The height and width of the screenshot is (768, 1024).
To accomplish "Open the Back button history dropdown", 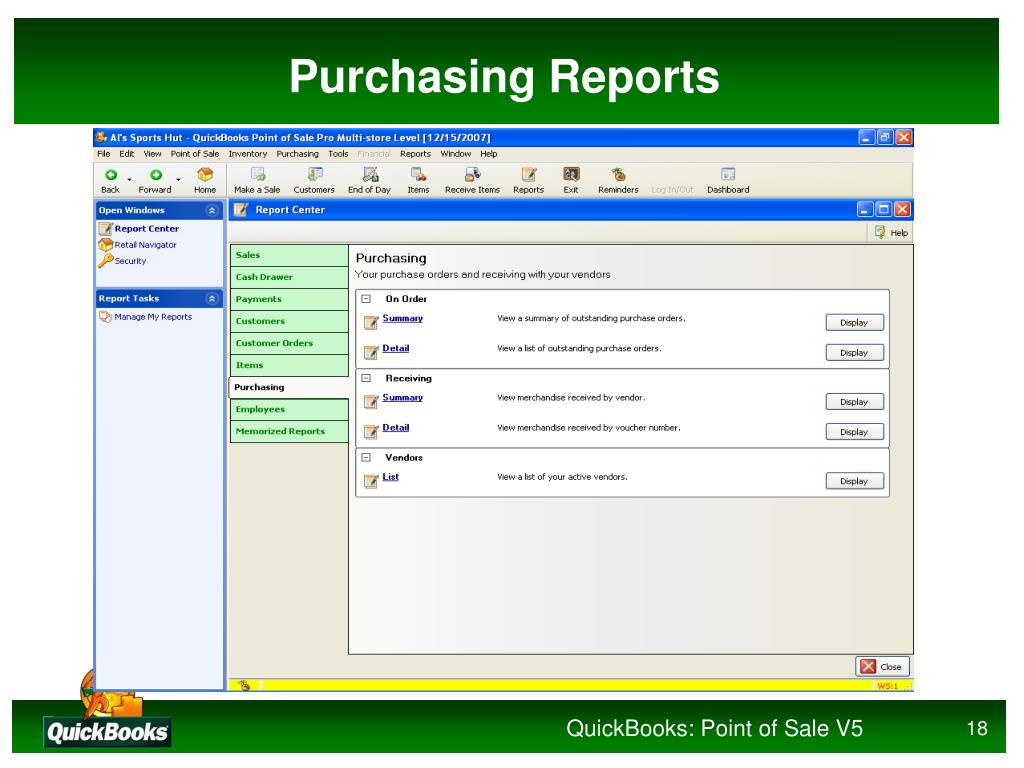I will point(129,179).
